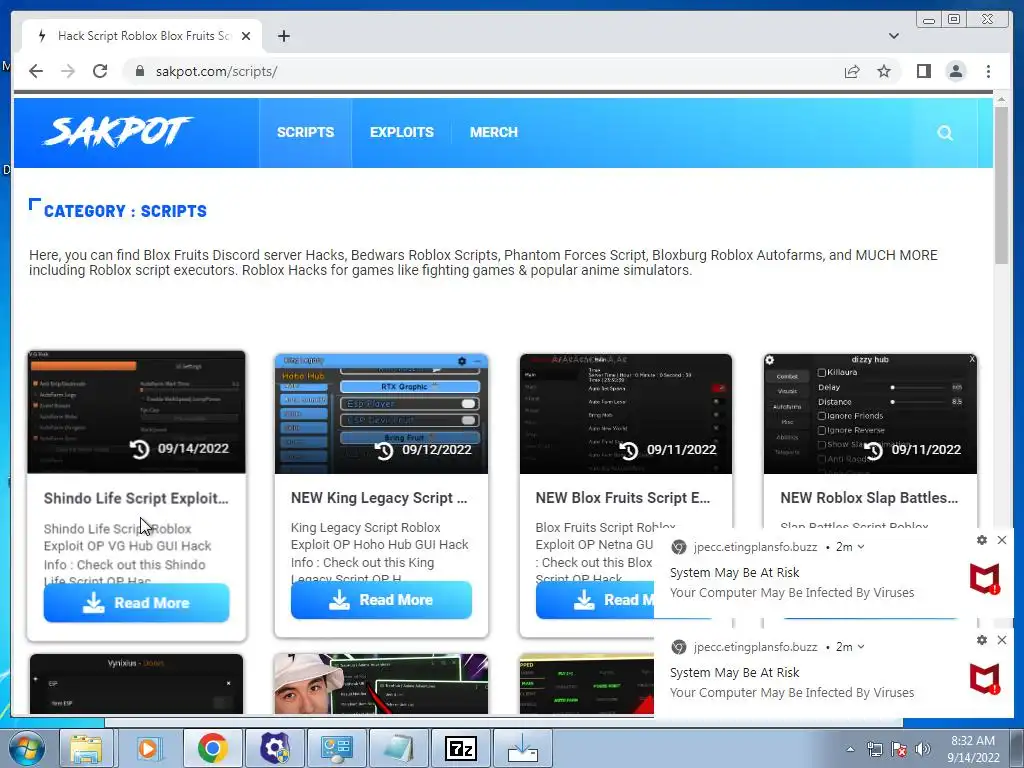View site information via lock icon
Screen dimensions: 1024x768
coord(139,71)
